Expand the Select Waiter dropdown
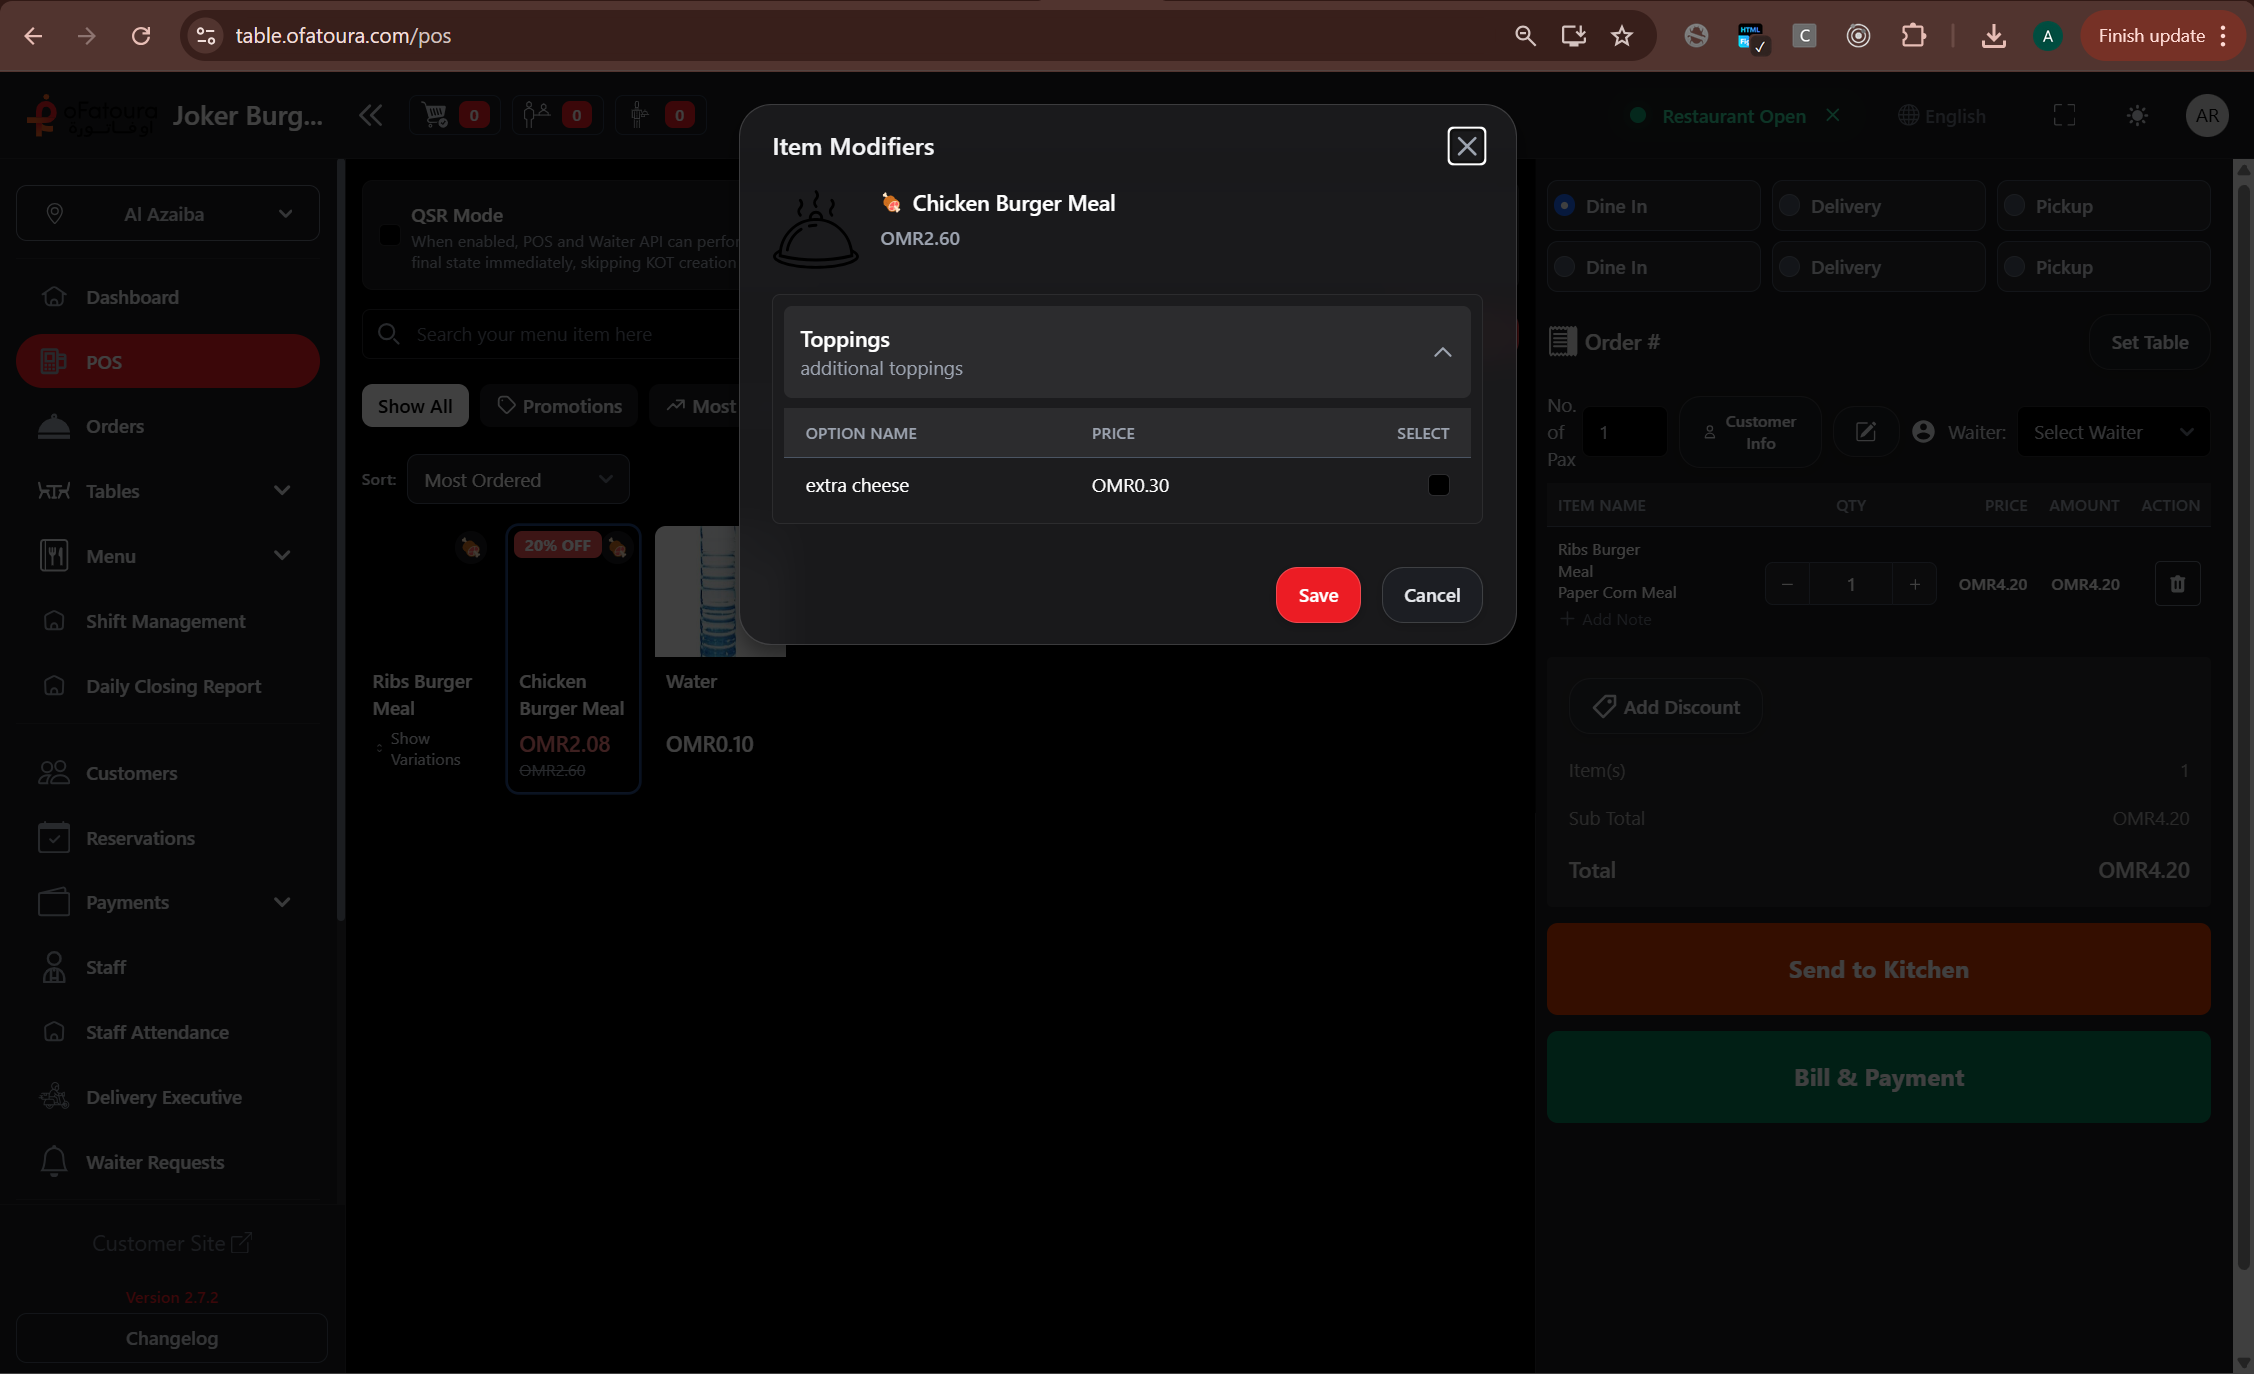The width and height of the screenshot is (2254, 1374). [2112, 431]
